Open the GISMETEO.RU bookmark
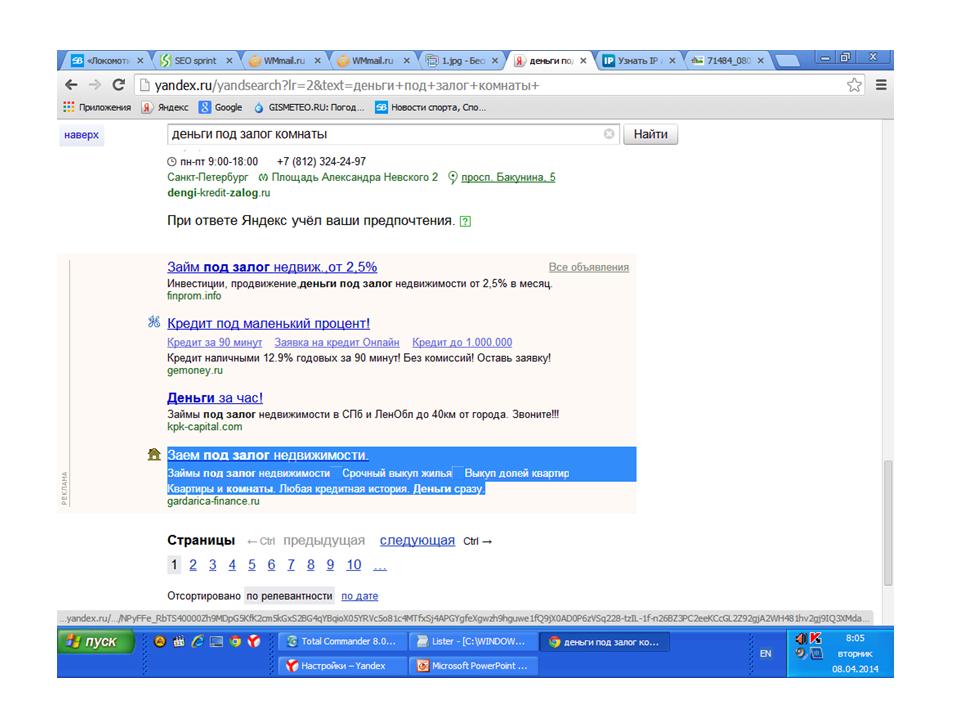The height and width of the screenshot is (720, 960). pyautogui.click(x=309, y=107)
